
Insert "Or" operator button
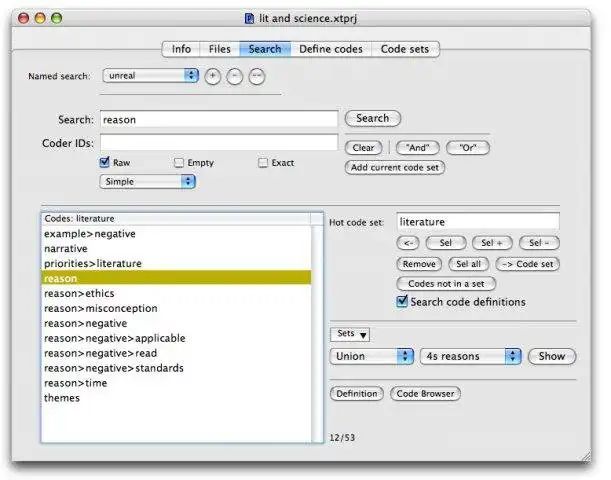pos(468,148)
